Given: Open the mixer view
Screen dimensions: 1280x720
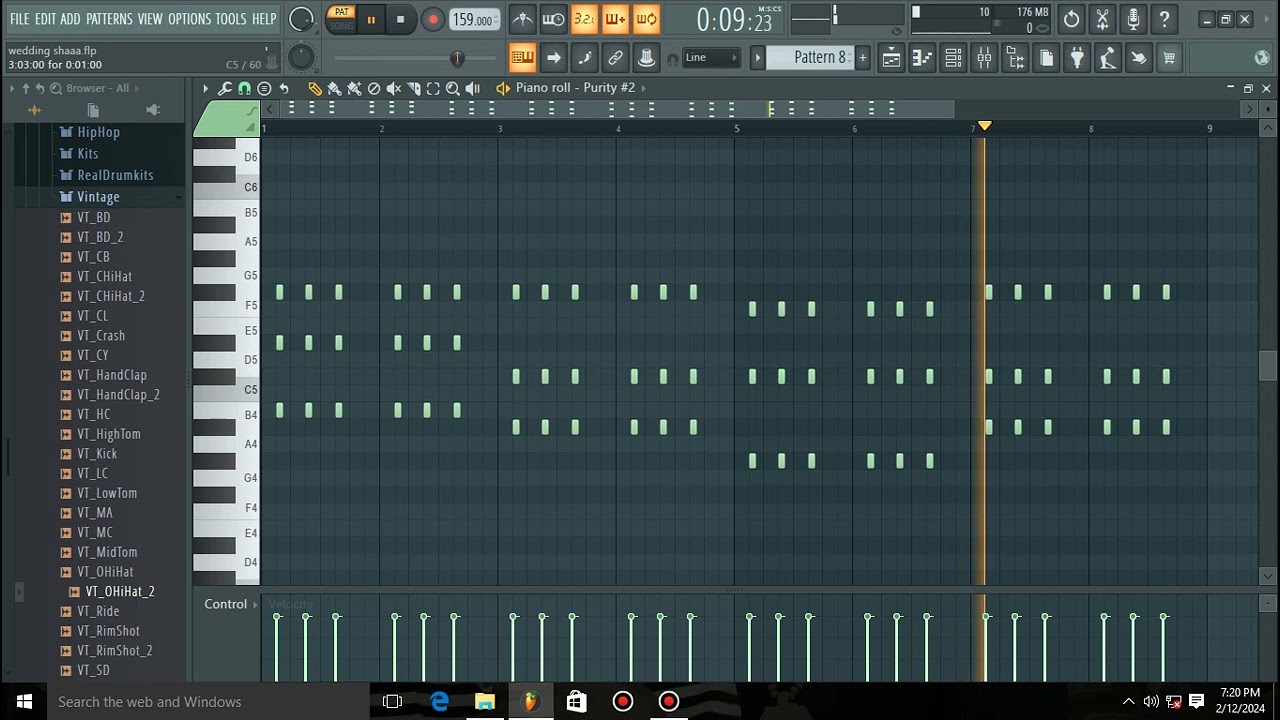Looking at the screenshot, I should coord(984,58).
